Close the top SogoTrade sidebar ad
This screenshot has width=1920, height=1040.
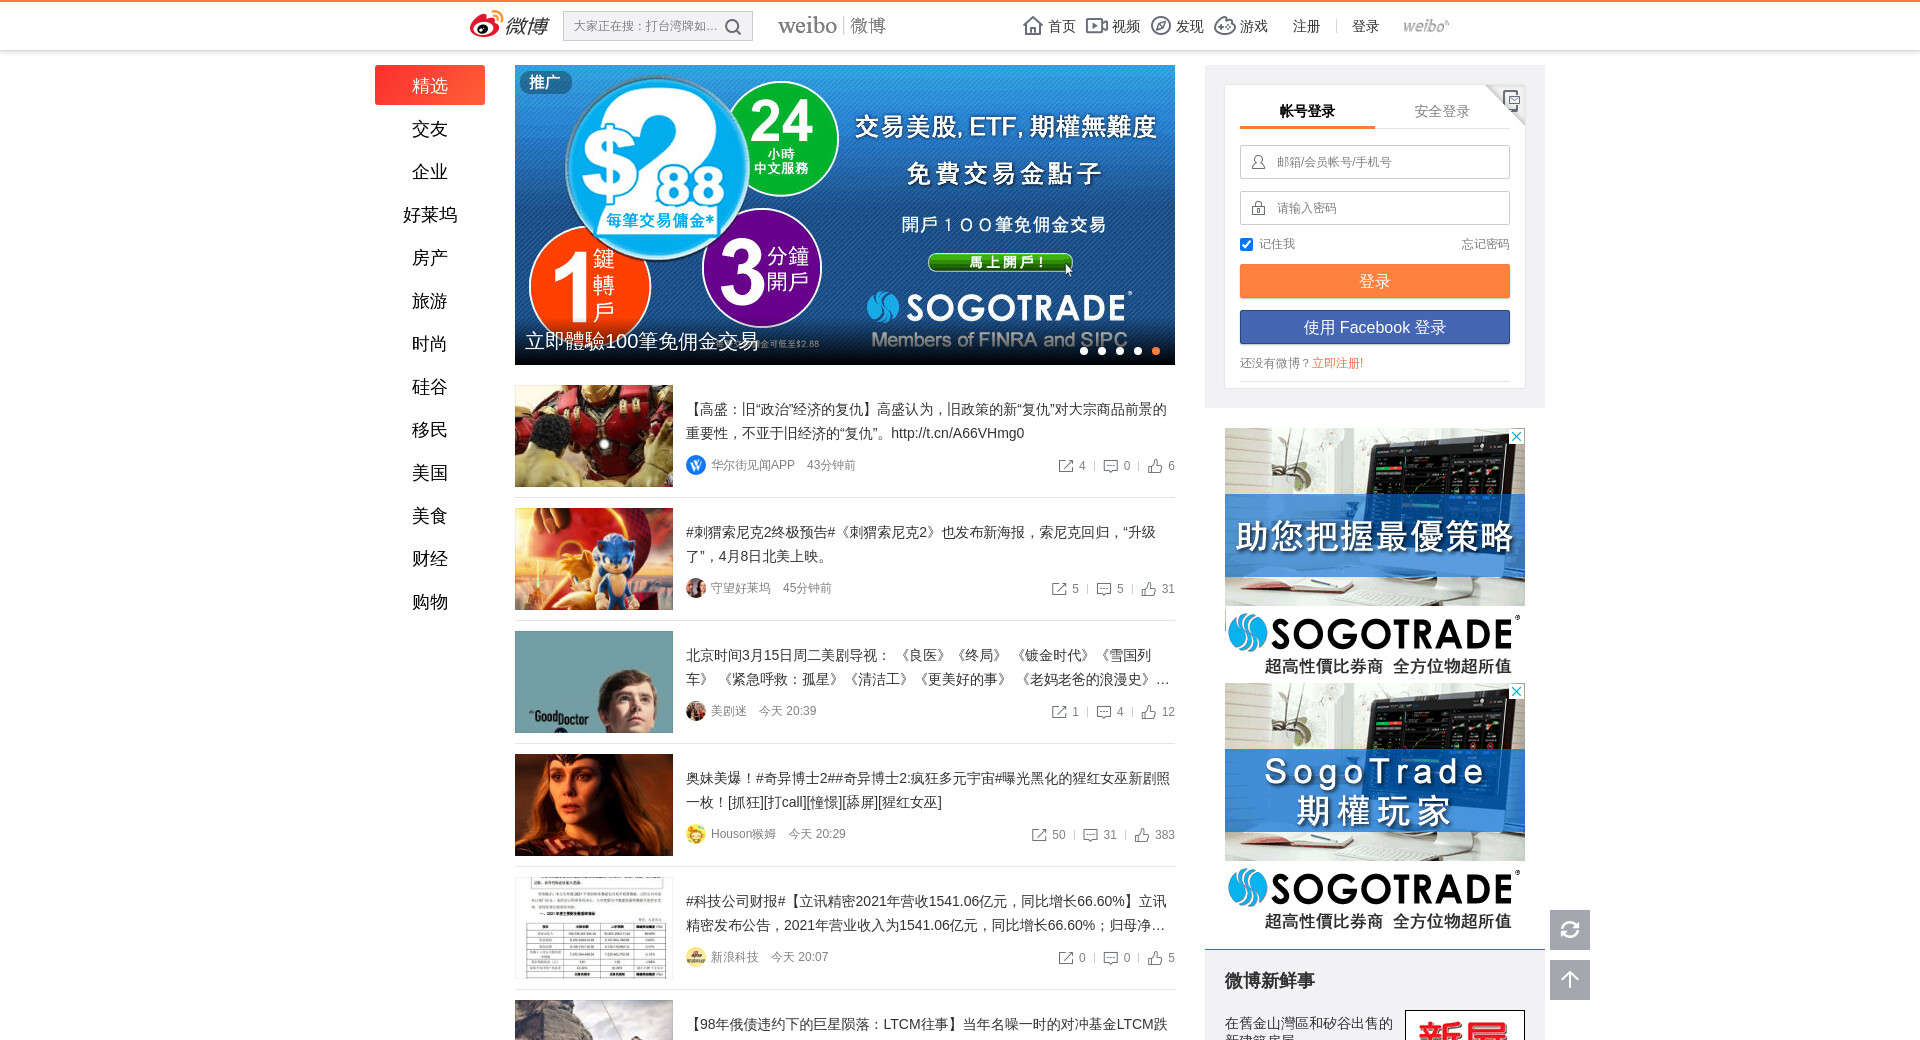pyautogui.click(x=1516, y=437)
